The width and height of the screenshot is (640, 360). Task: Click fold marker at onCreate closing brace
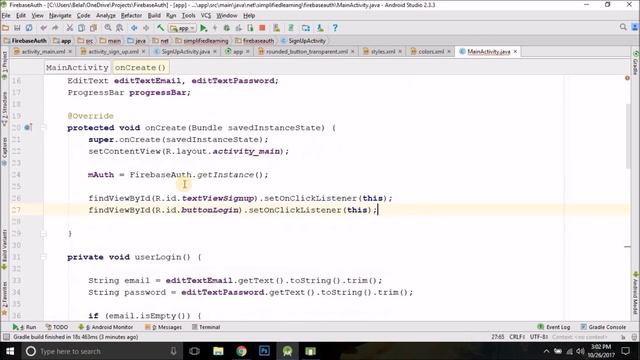(x=43, y=234)
